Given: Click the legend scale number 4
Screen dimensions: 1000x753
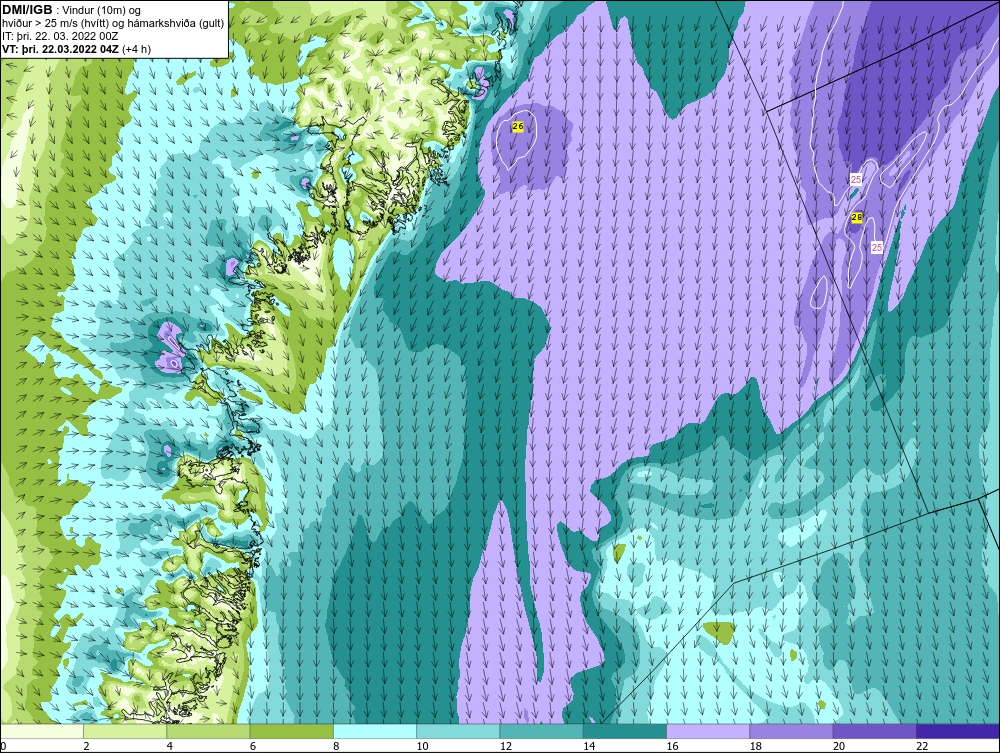Looking at the screenshot, I should 170,747.
